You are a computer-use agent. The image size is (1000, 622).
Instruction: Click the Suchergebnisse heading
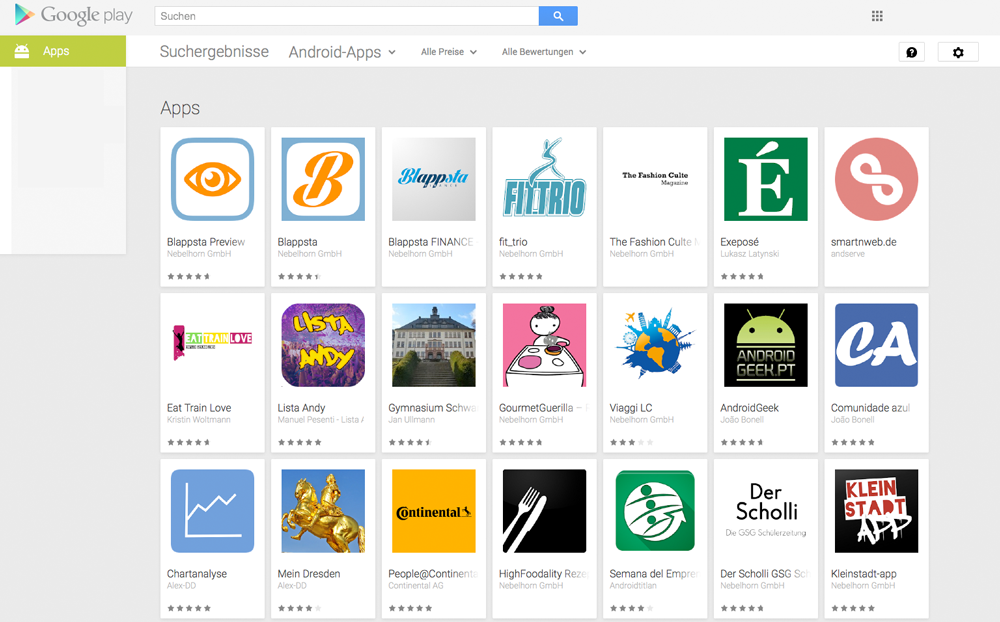pyautogui.click(x=214, y=52)
